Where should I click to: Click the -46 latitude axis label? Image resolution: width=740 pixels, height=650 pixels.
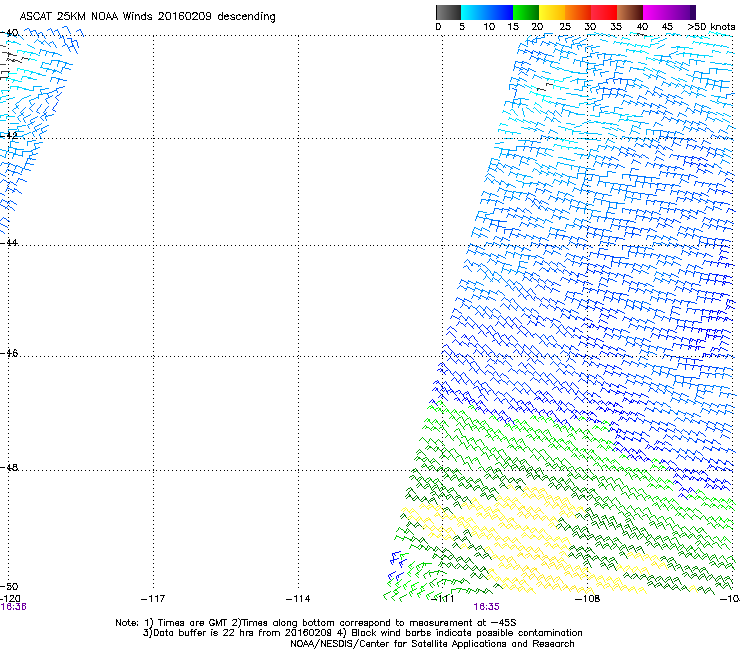tap(9, 353)
